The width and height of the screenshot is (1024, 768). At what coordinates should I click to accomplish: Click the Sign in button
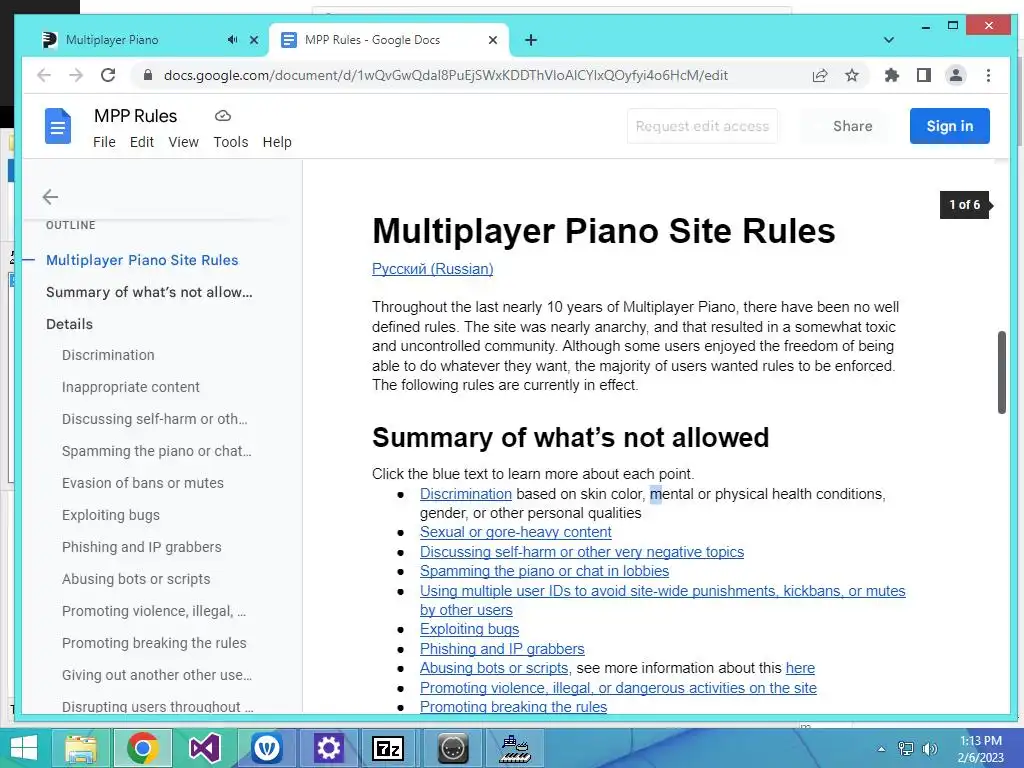(950, 126)
